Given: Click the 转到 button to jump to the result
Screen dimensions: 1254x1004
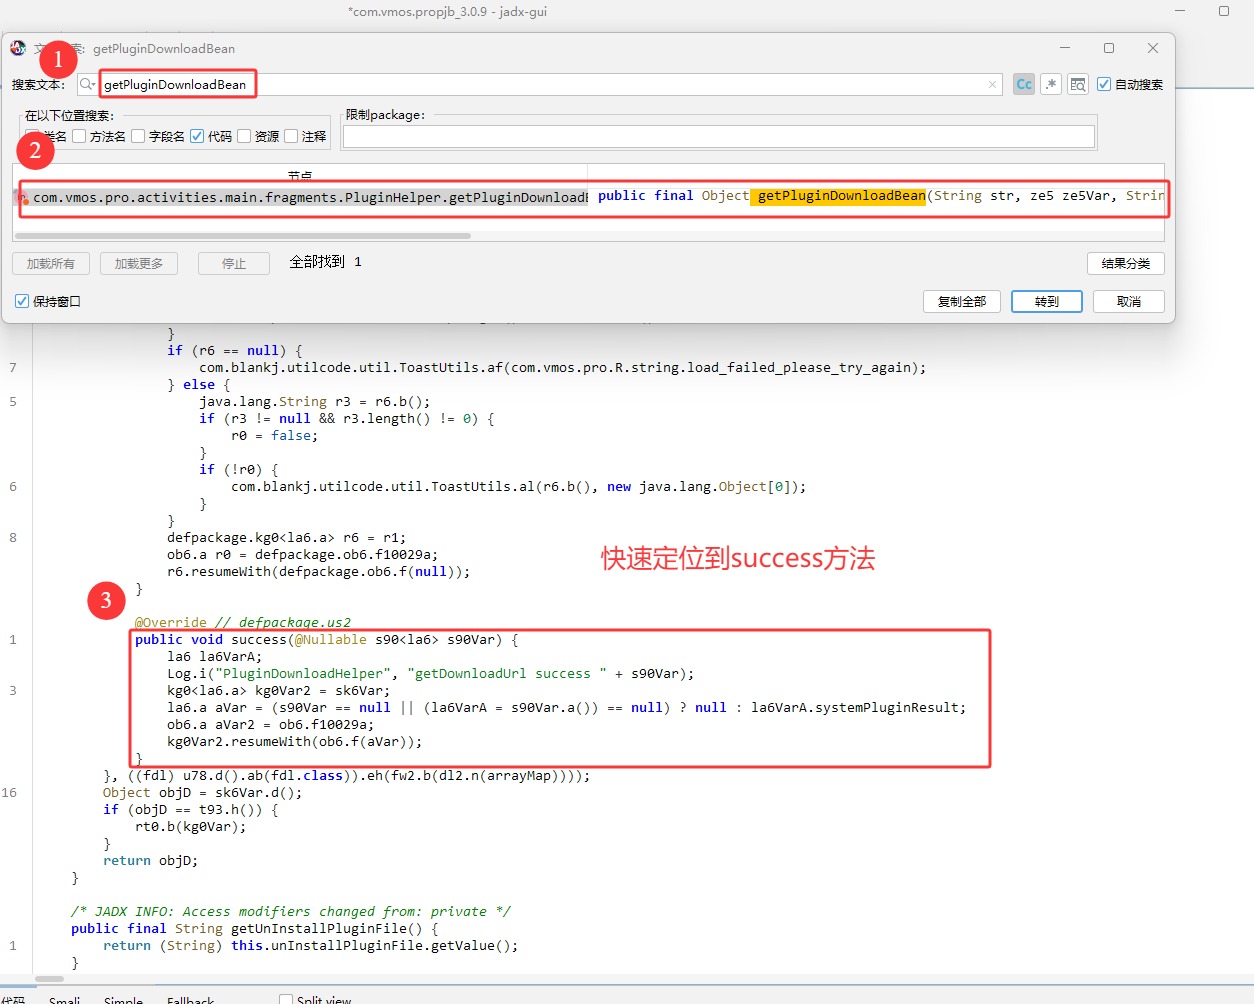Looking at the screenshot, I should [1047, 301].
